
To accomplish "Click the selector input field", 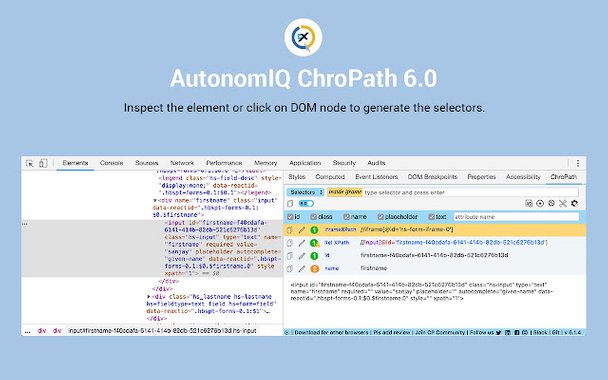I will pyautogui.click(x=471, y=192).
